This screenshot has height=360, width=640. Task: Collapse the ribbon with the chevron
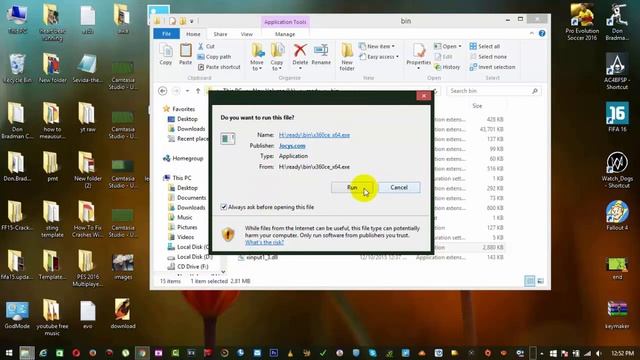pos(532,33)
